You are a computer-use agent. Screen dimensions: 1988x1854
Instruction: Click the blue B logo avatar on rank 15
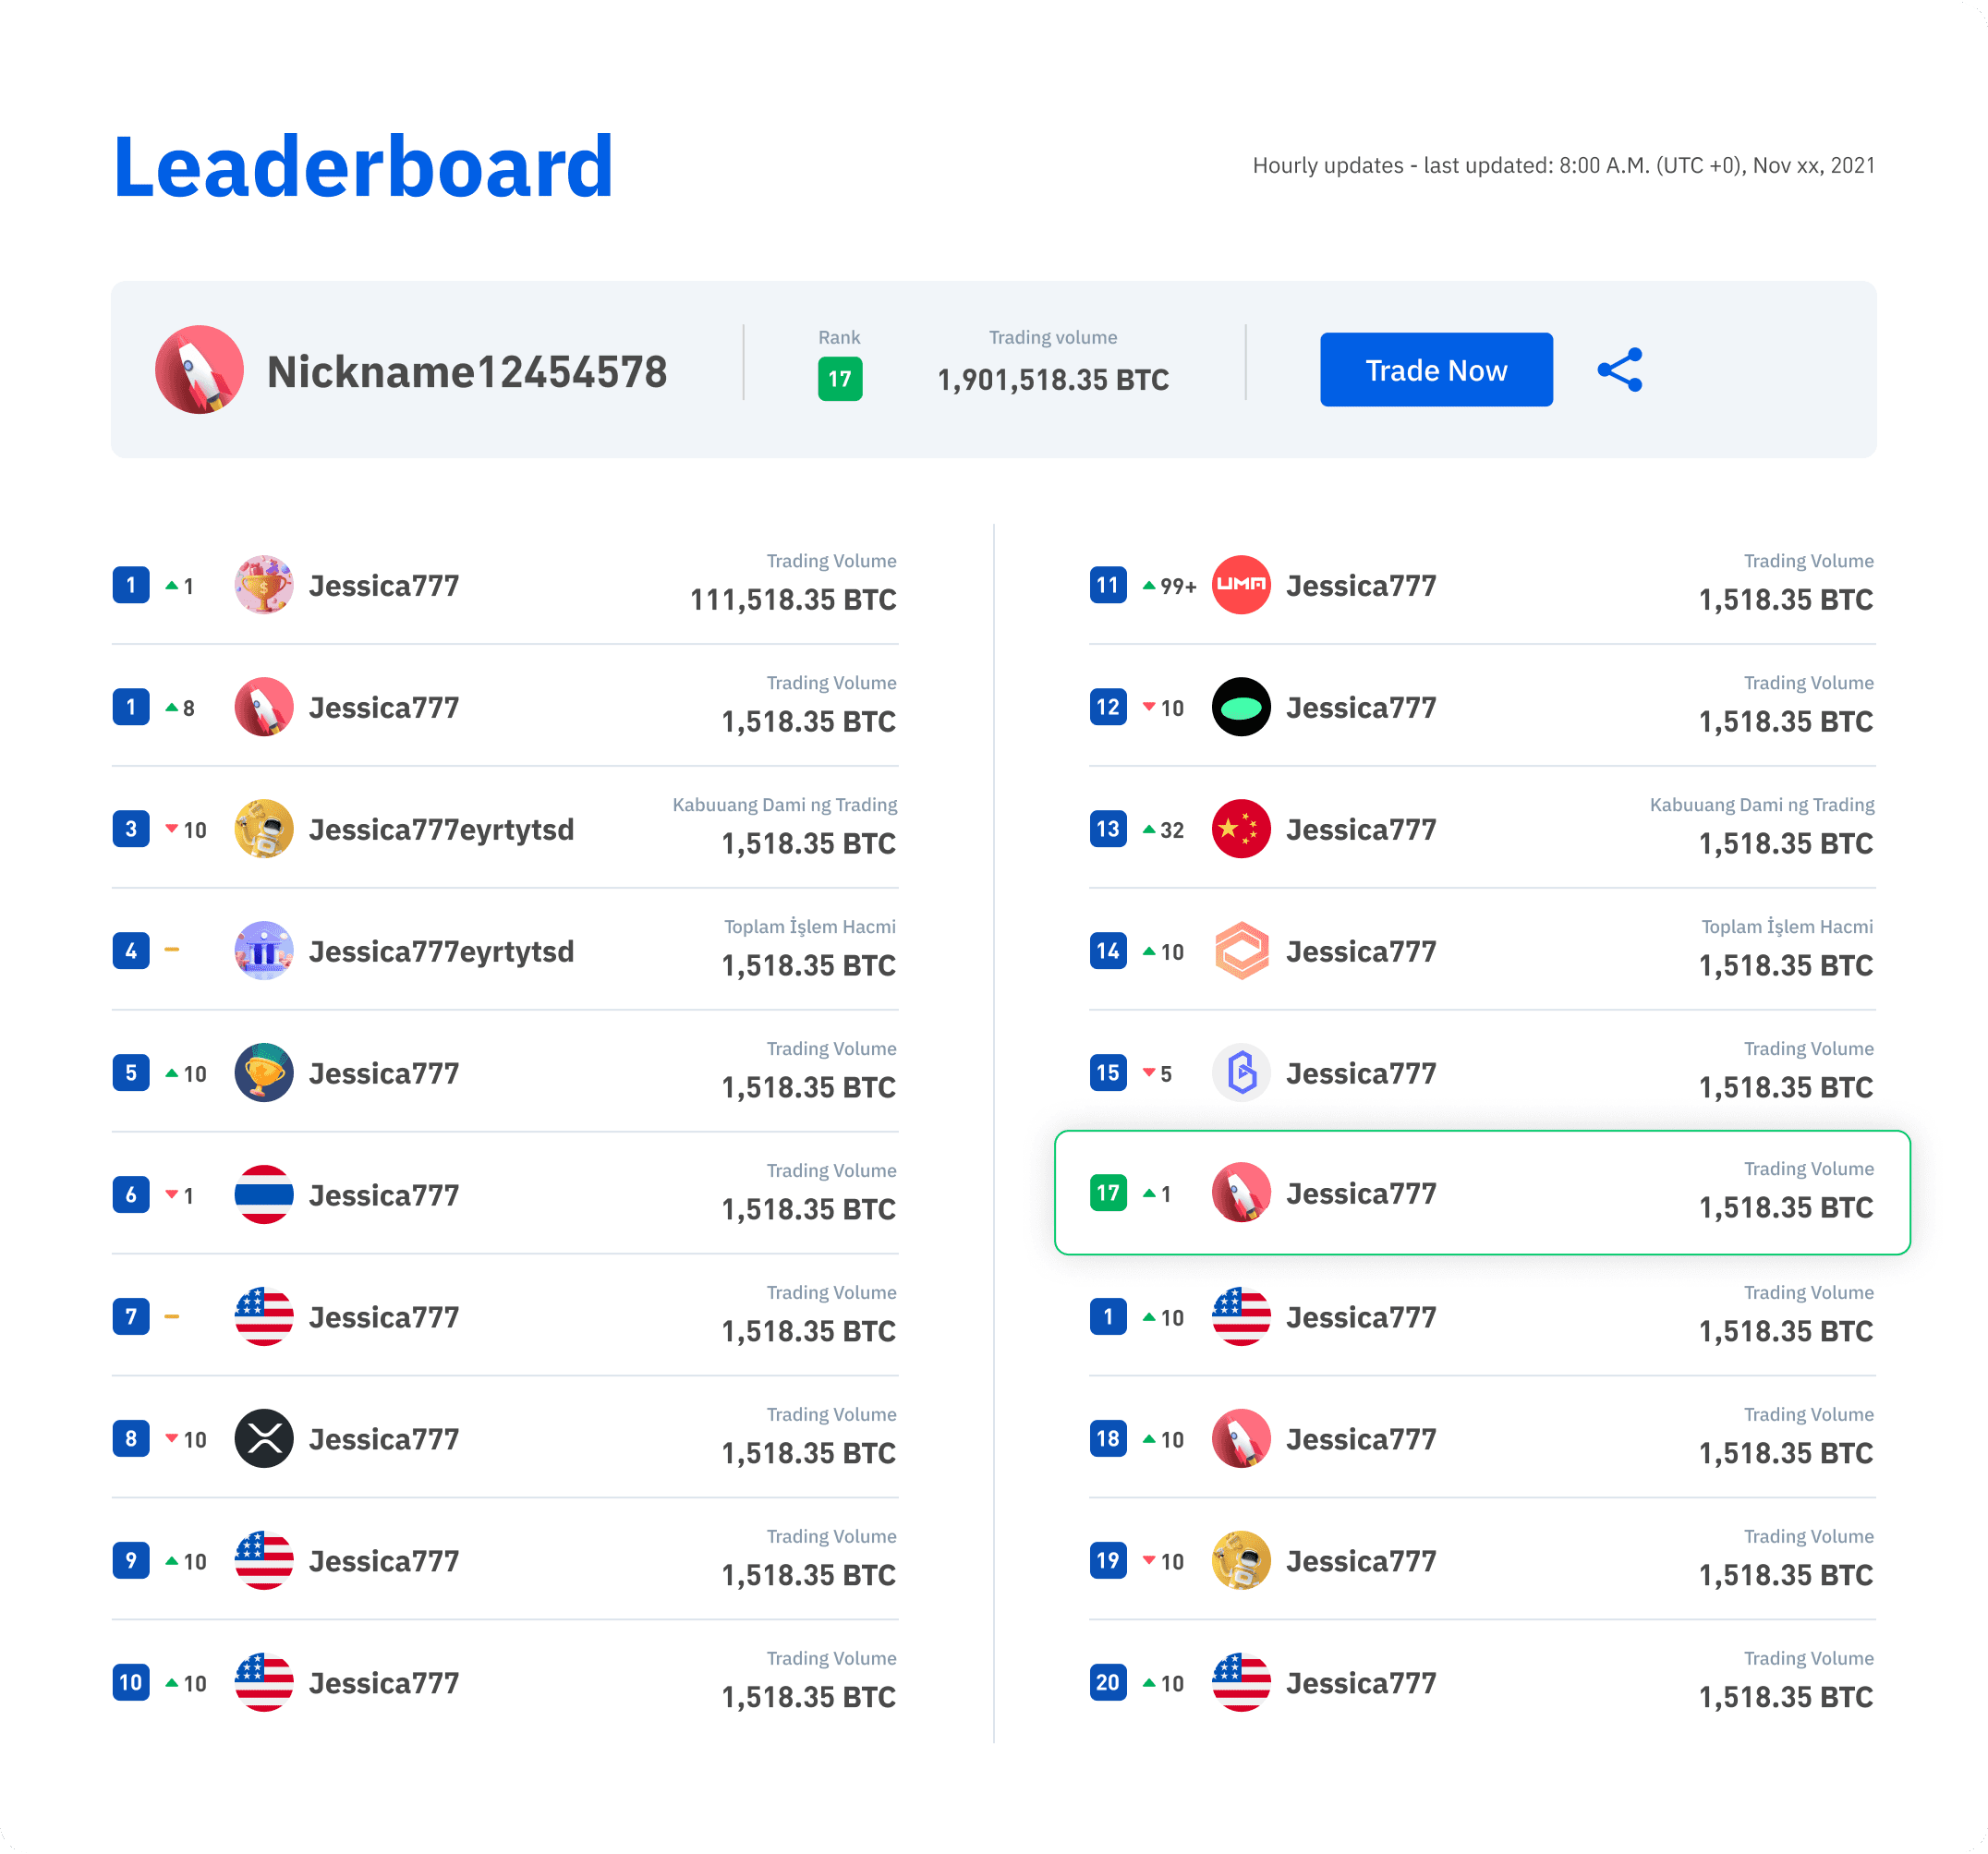click(x=1240, y=1073)
